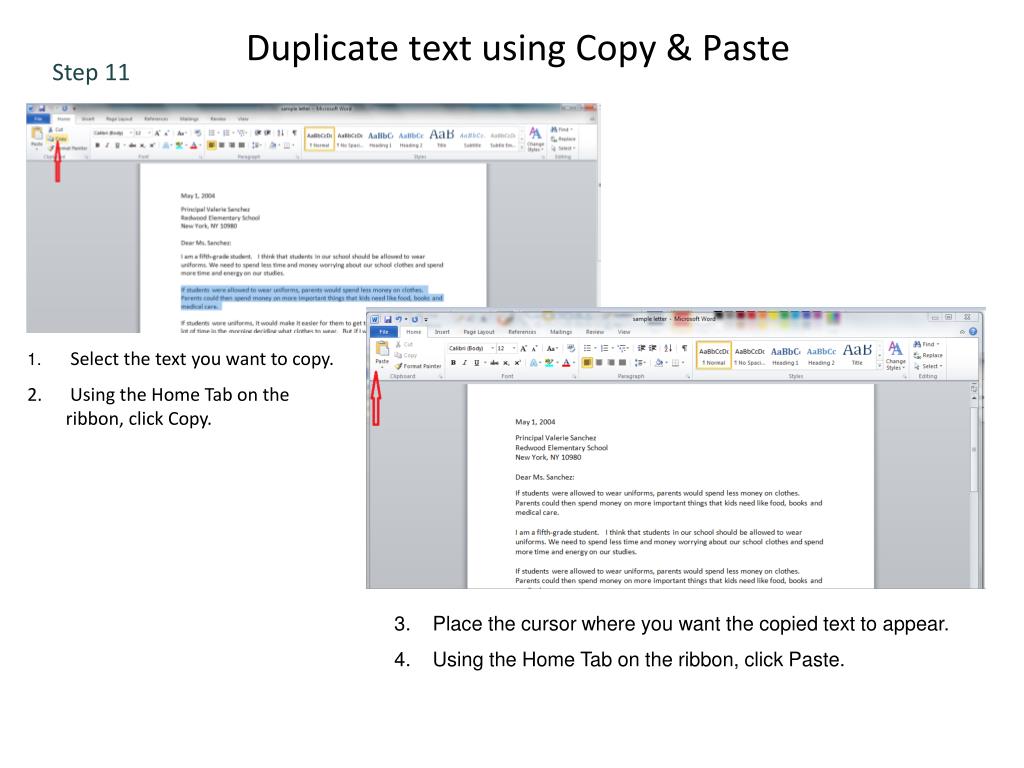
Task: Click Increase Indent in front Word window
Action: [652, 348]
